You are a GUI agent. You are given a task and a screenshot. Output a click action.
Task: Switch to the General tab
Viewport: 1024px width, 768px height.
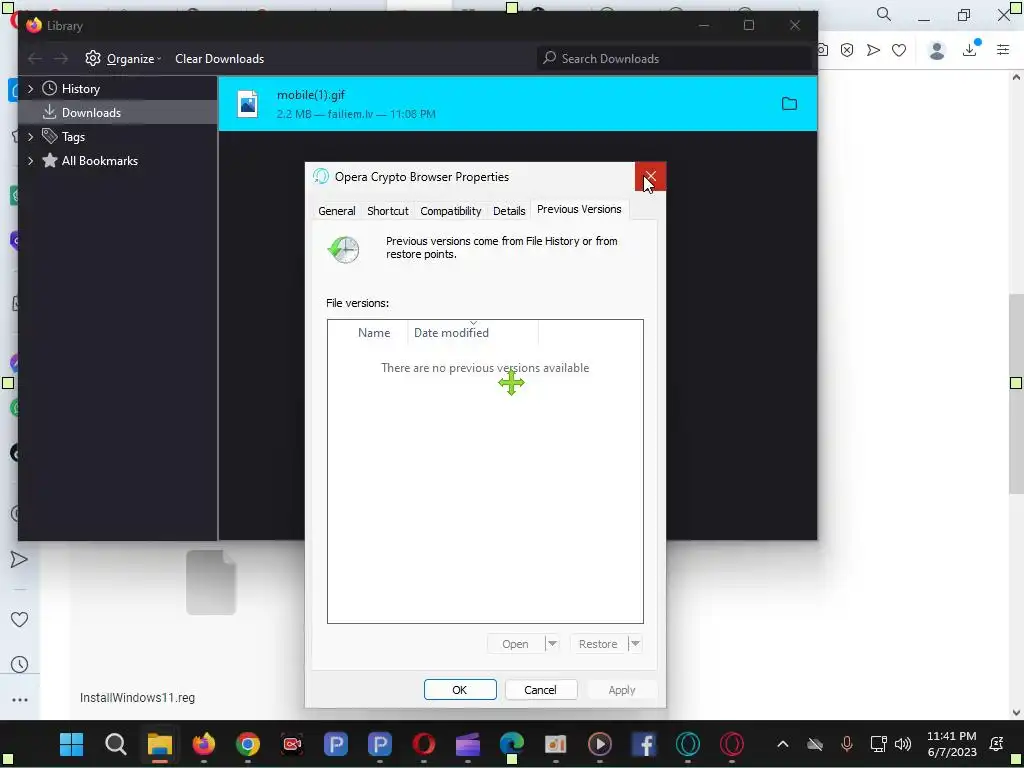tap(337, 211)
